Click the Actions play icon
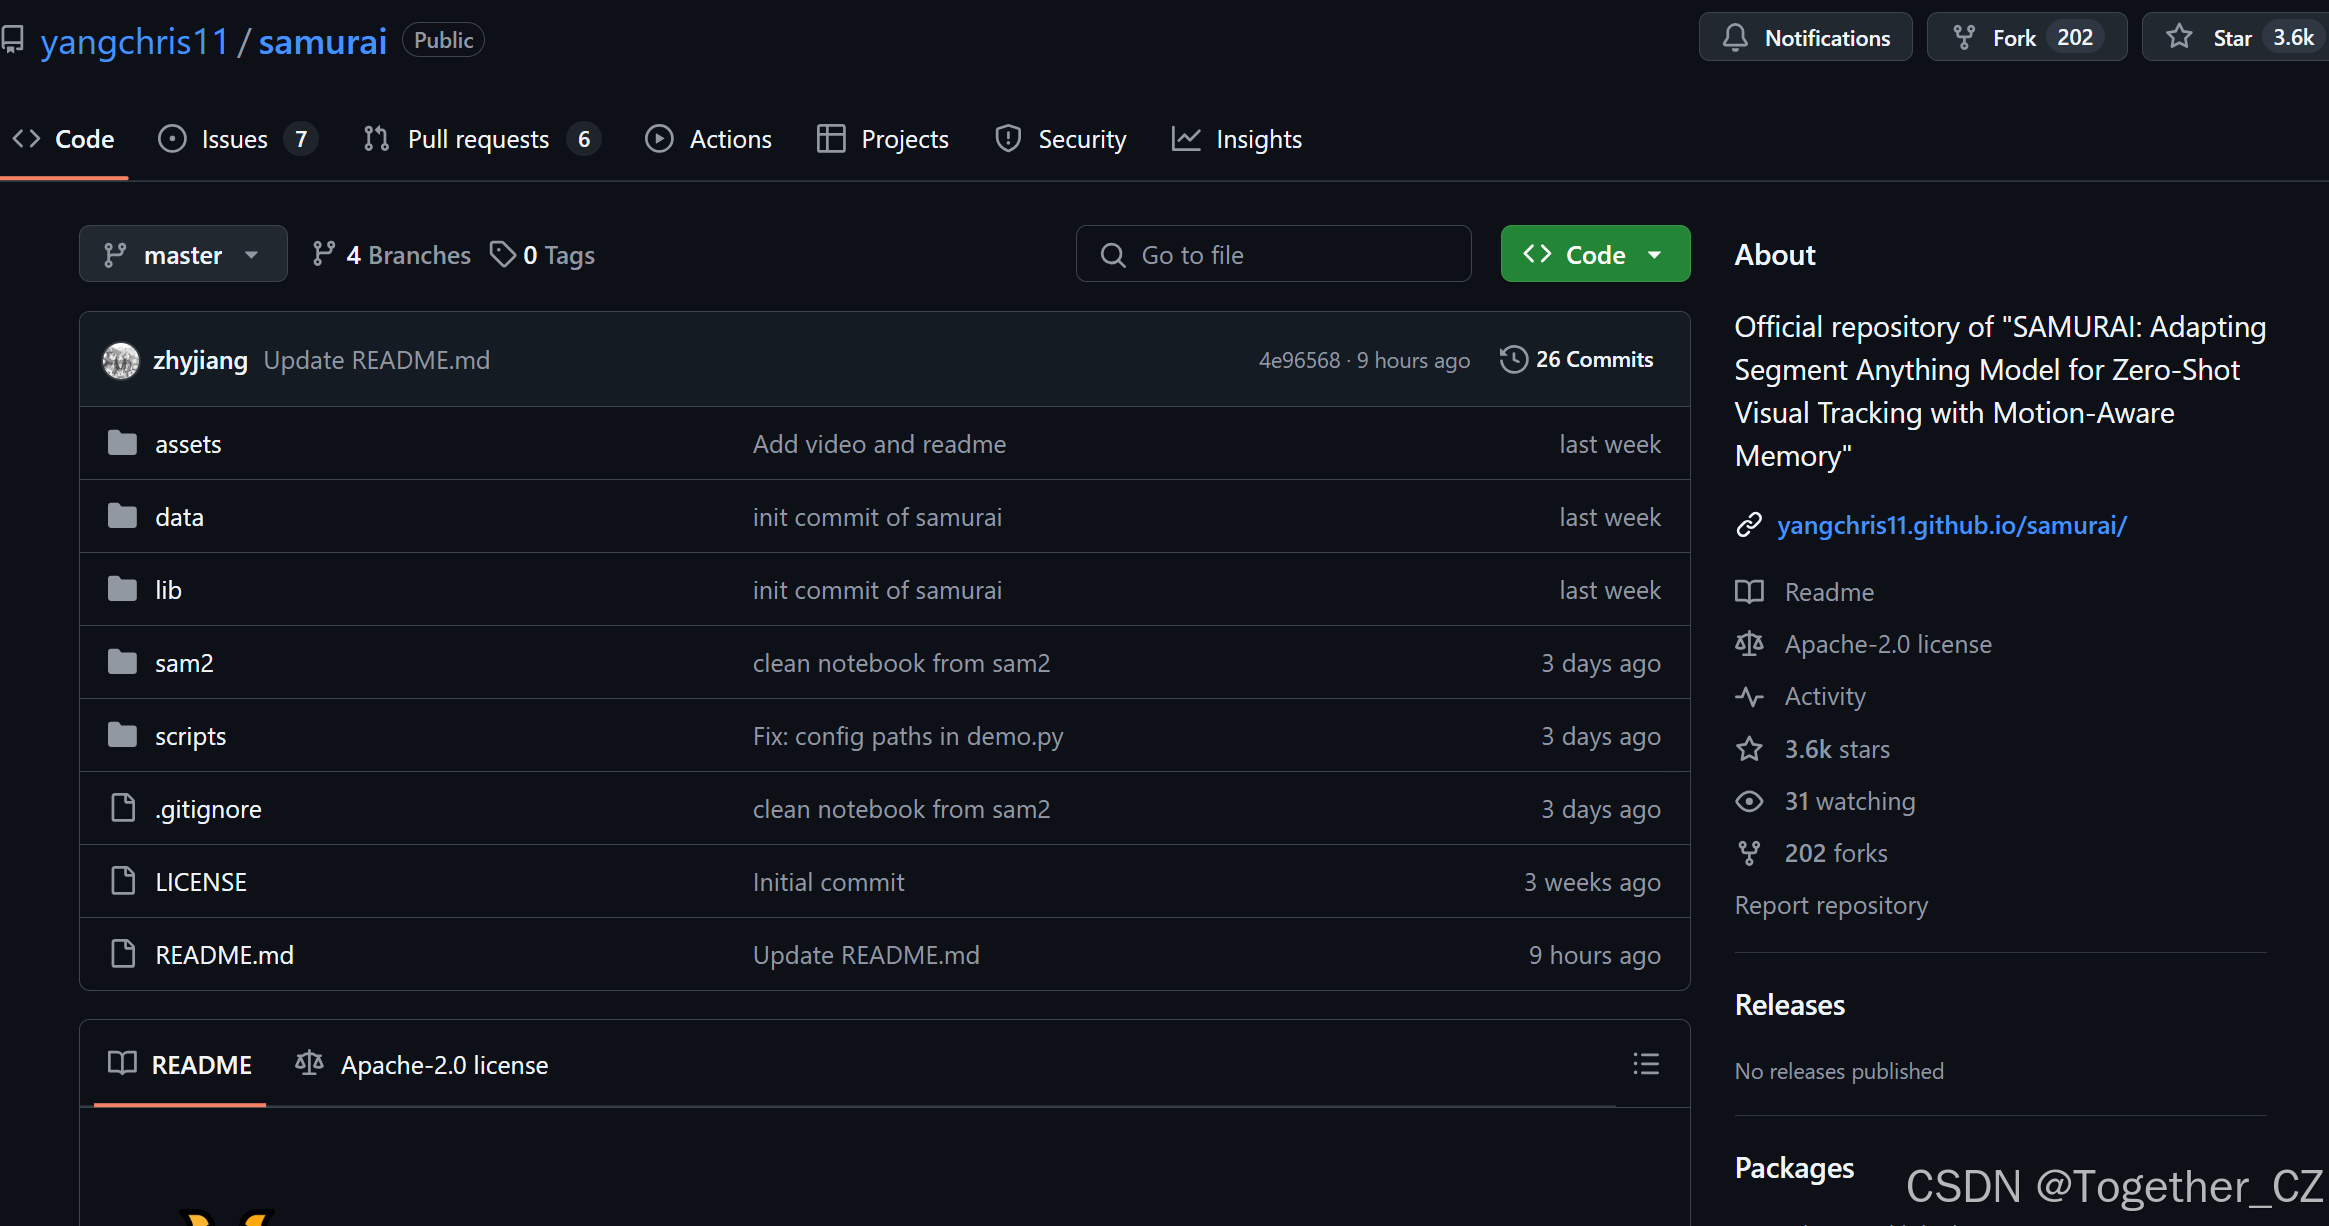The height and width of the screenshot is (1226, 2329). (659, 139)
